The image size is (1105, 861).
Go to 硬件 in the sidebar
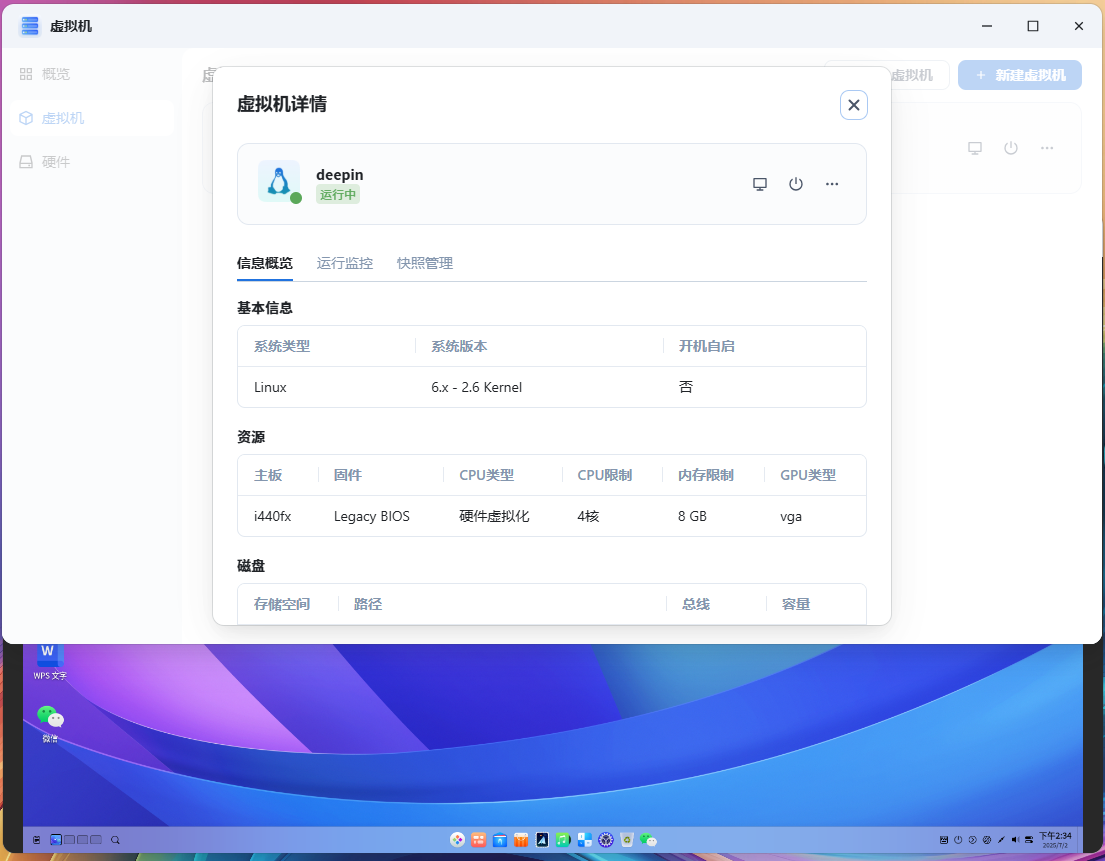click(x=56, y=162)
